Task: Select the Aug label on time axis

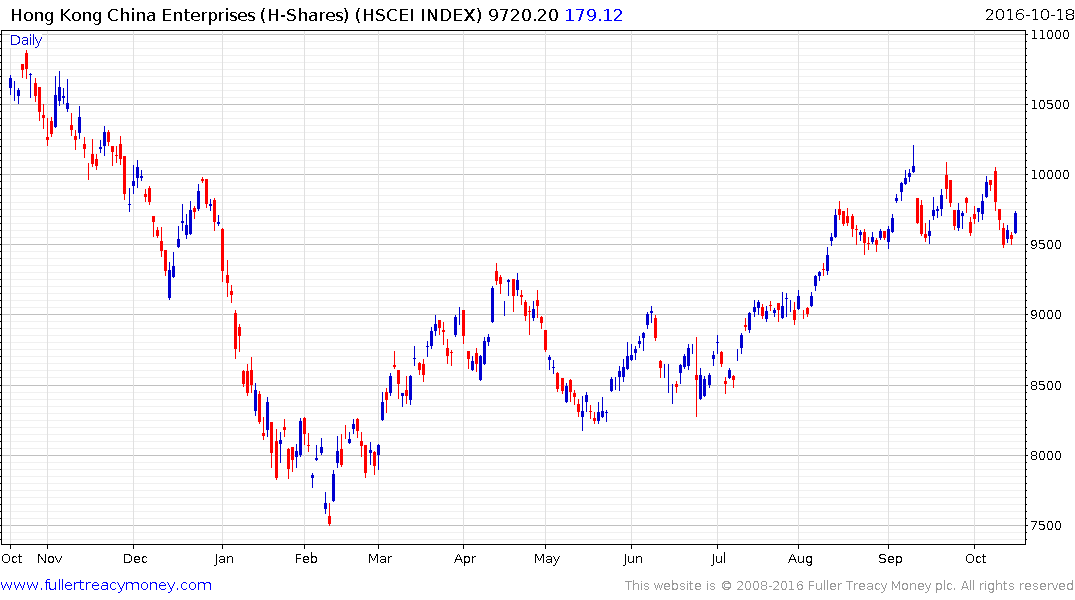Action: click(800, 558)
